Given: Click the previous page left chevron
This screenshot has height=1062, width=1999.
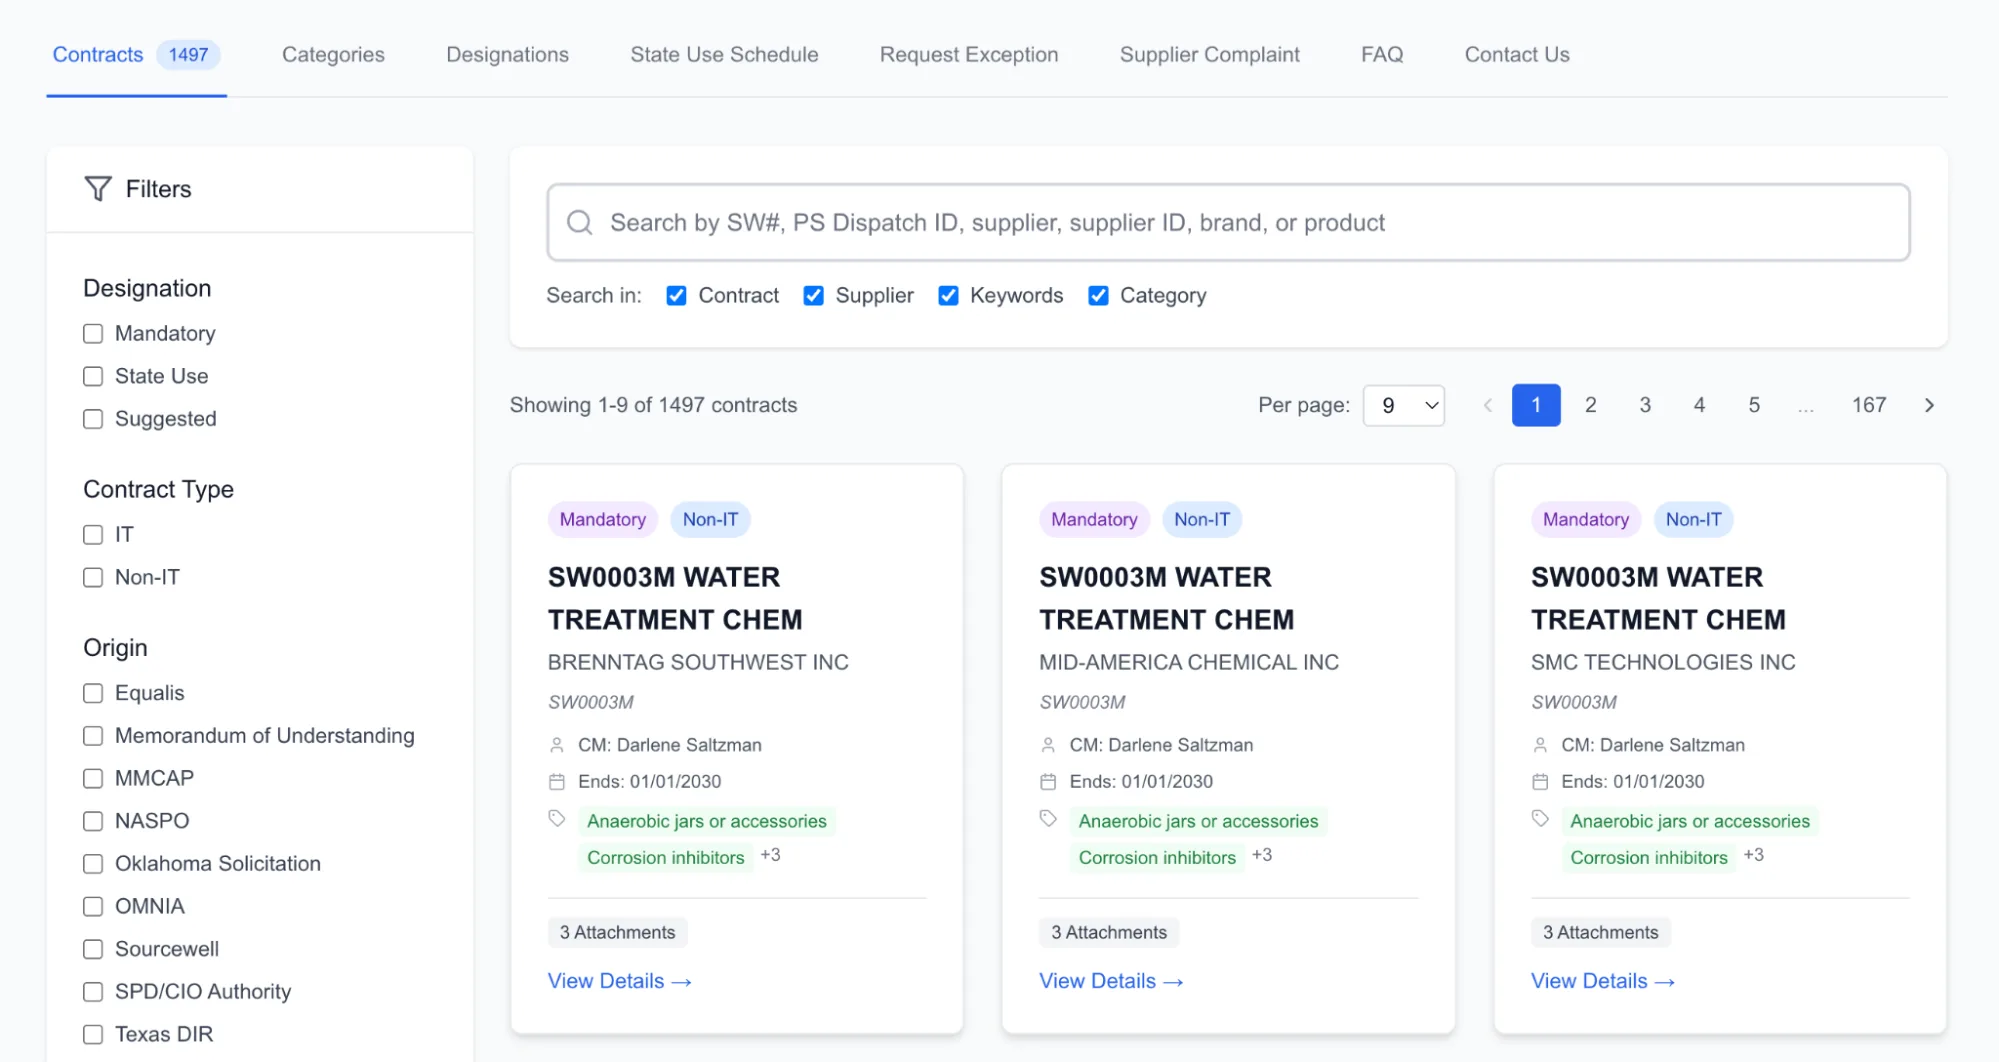Looking at the screenshot, I should click(x=1488, y=405).
